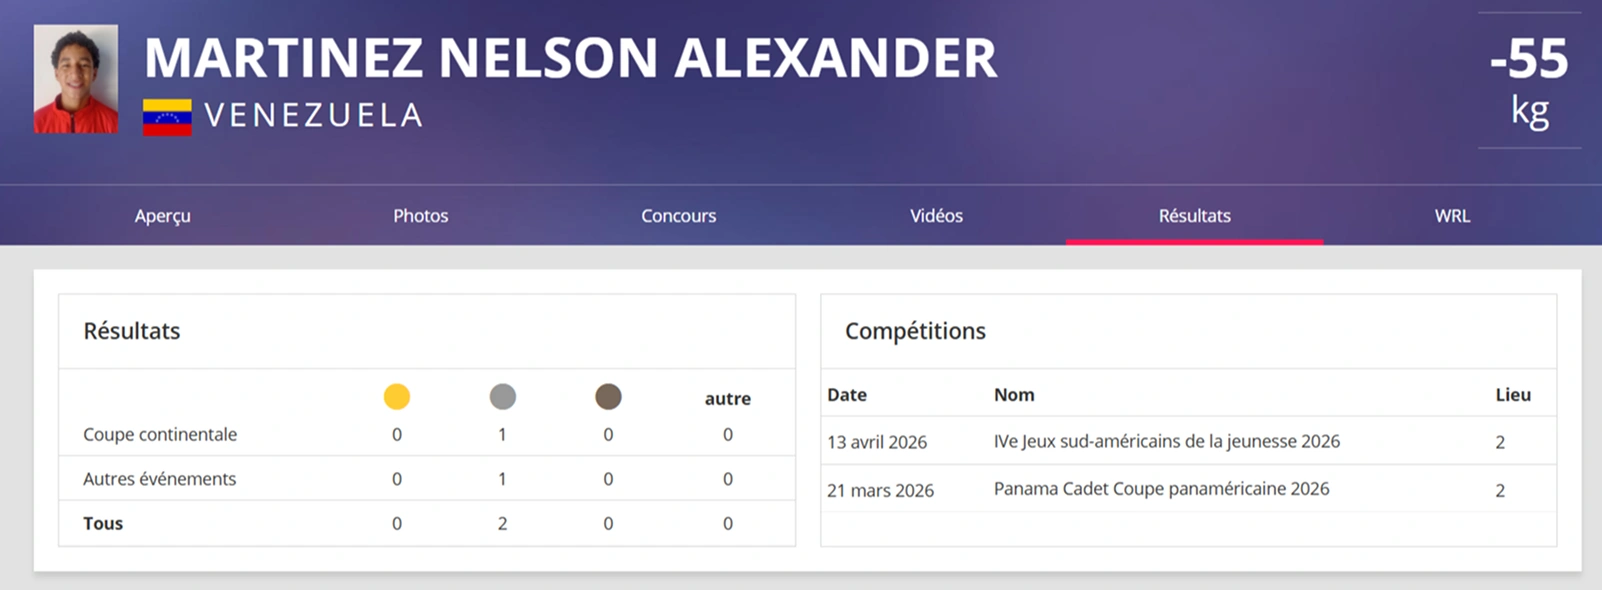Click the gold medal icon
Screen dimensions: 1602x590
(x=397, y=397)
